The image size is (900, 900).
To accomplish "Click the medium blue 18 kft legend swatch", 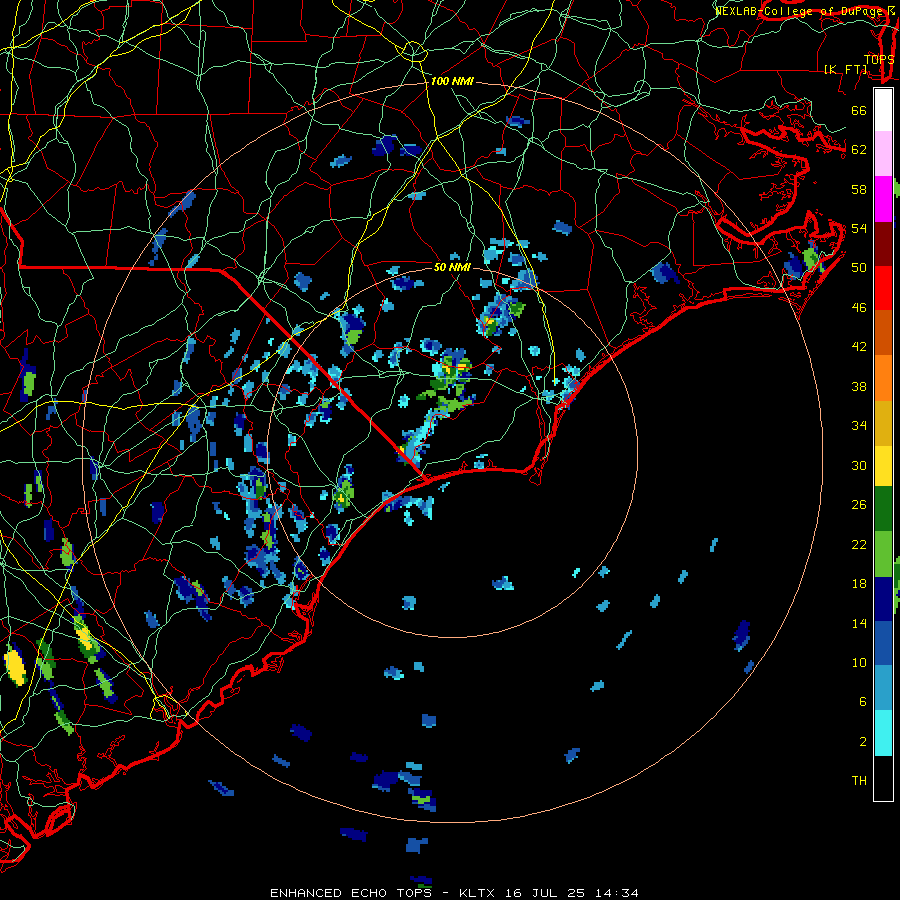I will [x=883, y=643].
